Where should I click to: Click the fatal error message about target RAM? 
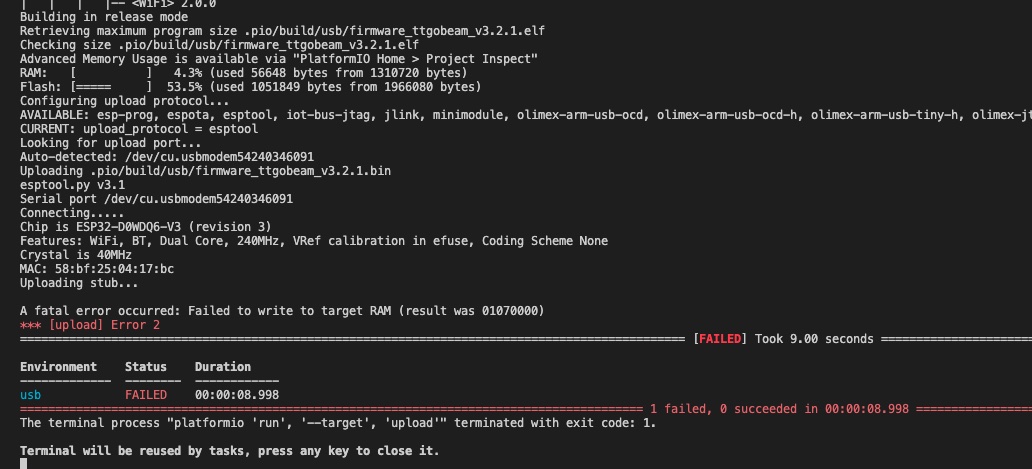pyautogui.click(x=282, y=310)
